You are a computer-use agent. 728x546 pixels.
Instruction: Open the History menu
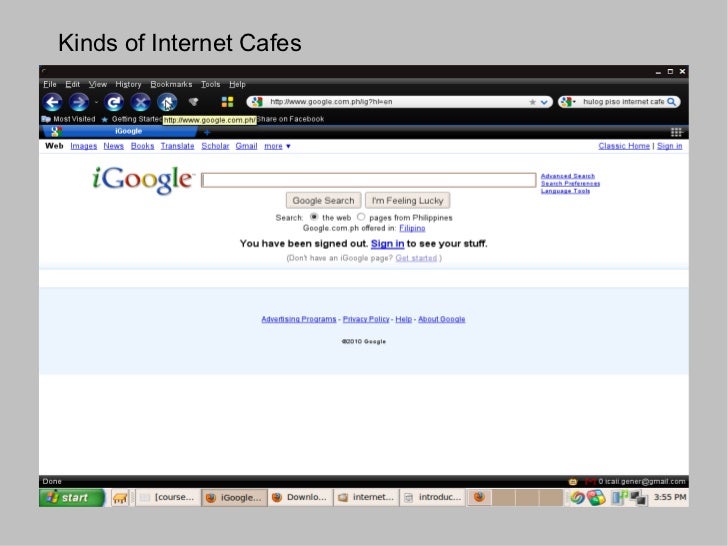[128, 84]
